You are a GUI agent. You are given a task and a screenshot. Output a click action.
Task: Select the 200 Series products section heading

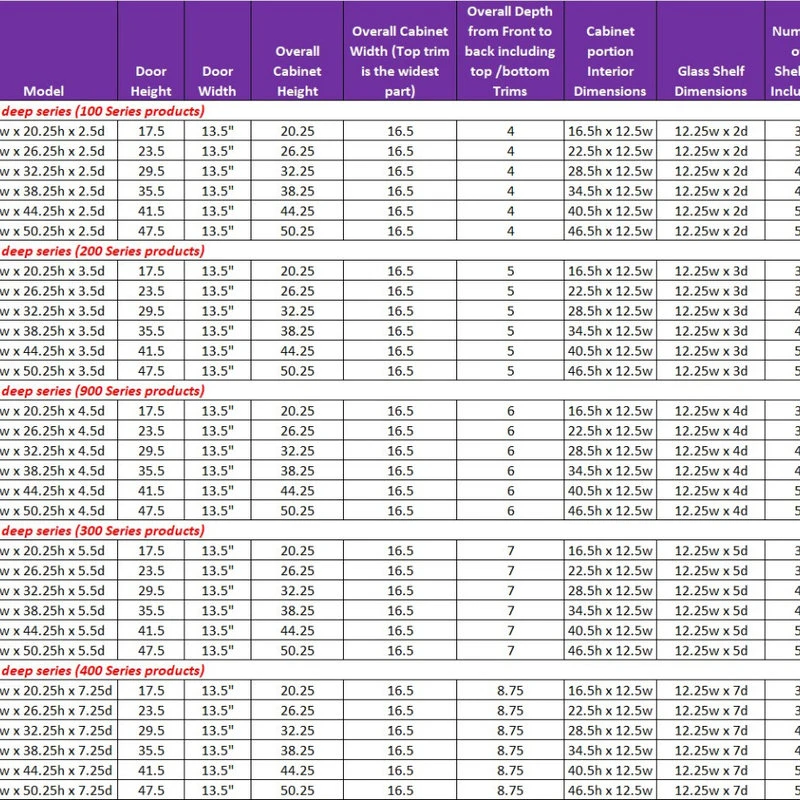(x=102, y=251)
